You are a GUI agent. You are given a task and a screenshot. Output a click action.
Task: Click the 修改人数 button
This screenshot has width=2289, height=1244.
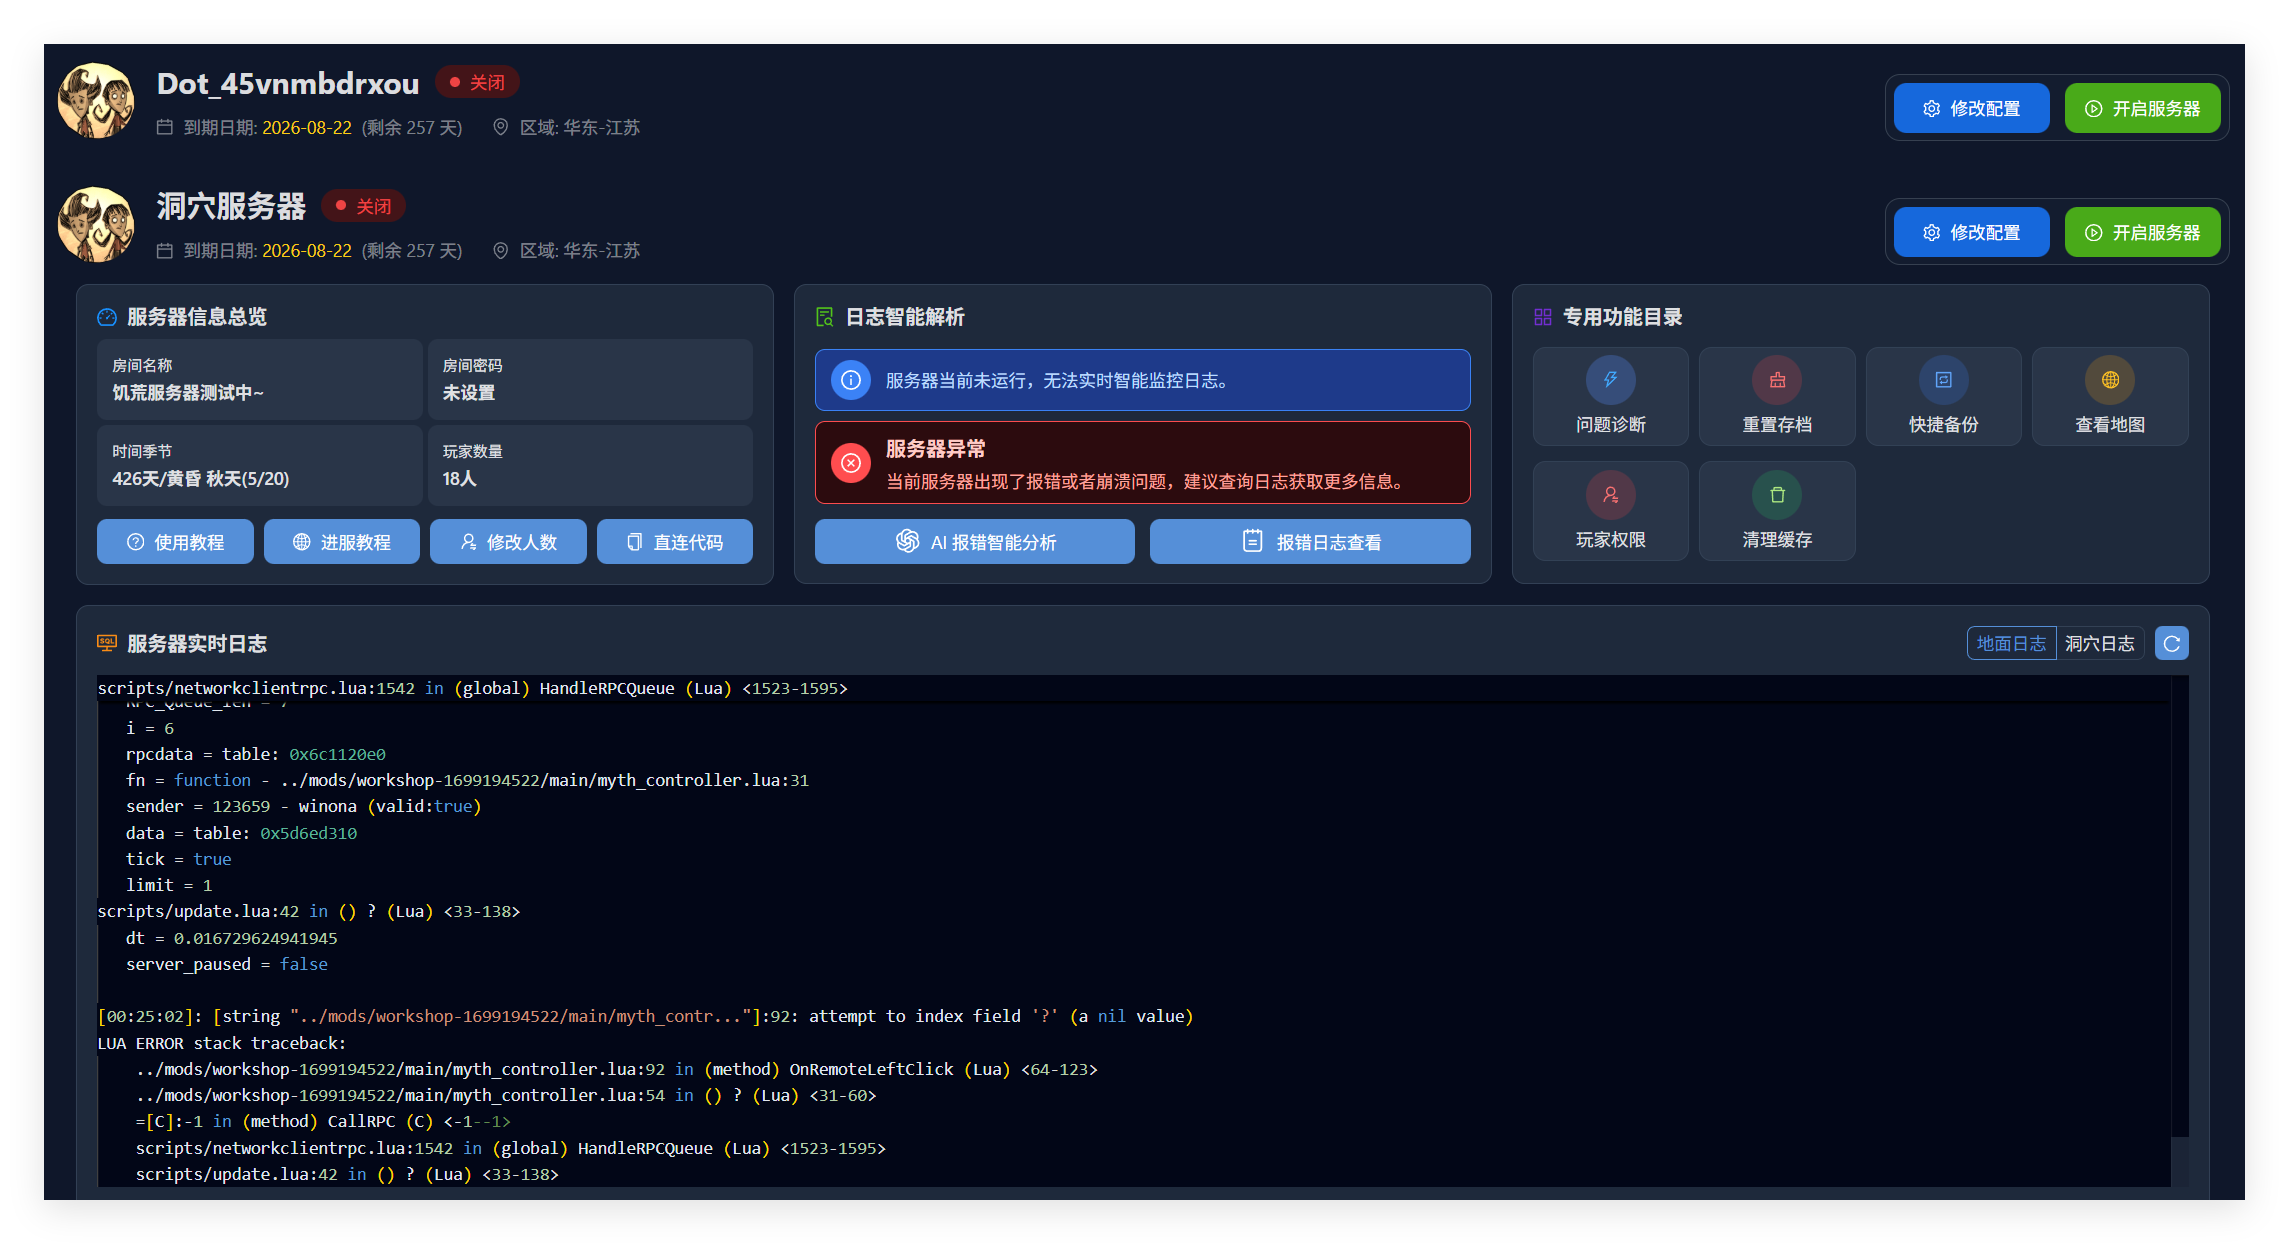pyautogui.click(x=508, y=542)
